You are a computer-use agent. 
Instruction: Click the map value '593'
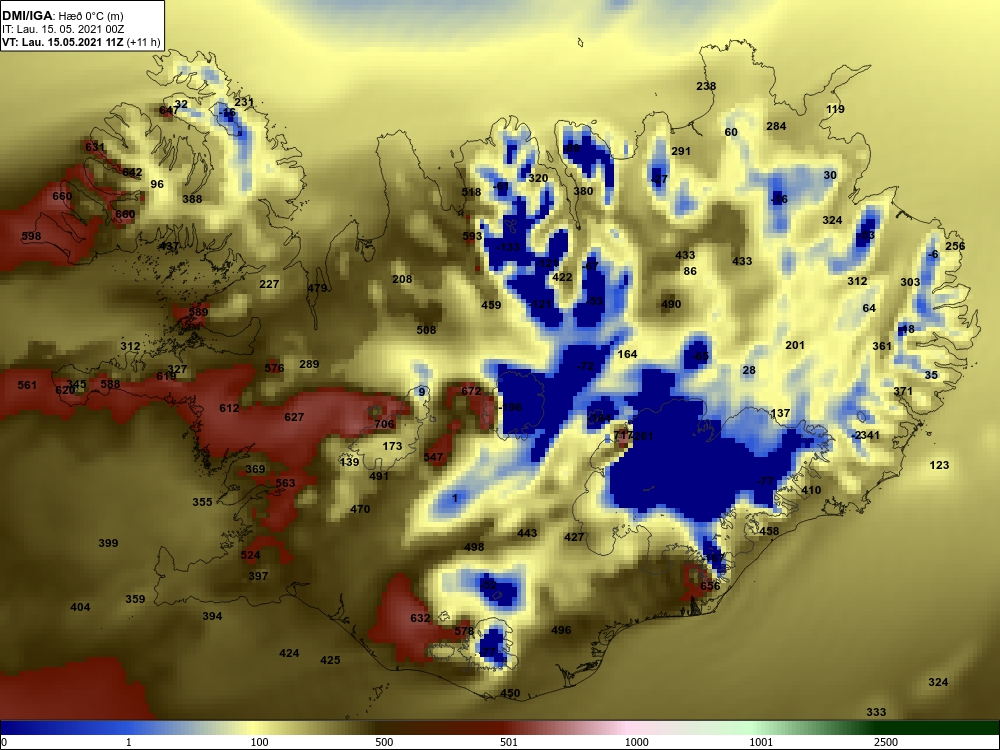pyautogui.click(x=473, y=237)
